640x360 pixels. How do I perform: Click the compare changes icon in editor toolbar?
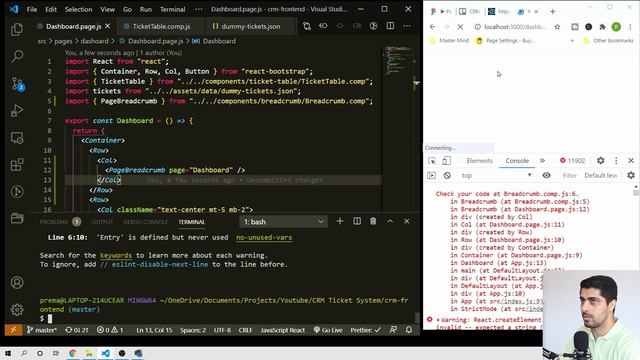pos(307,26)
